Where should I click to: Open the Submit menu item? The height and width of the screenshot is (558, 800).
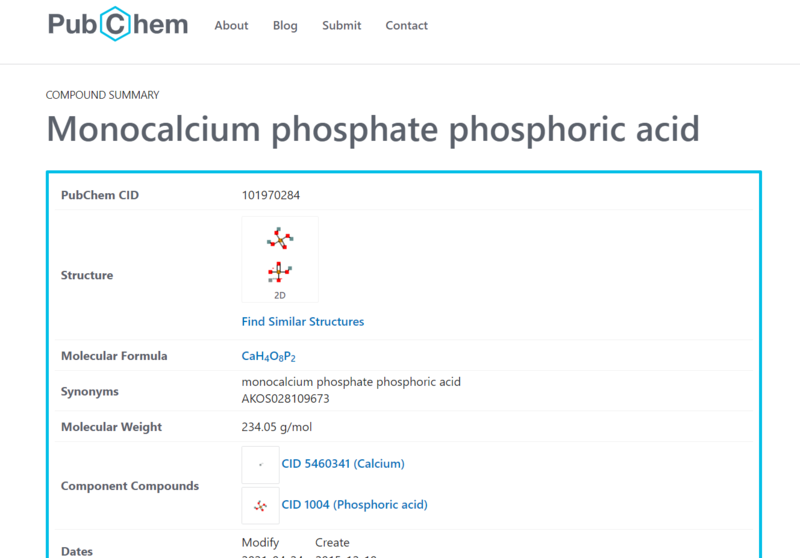(x=341, y=25)
